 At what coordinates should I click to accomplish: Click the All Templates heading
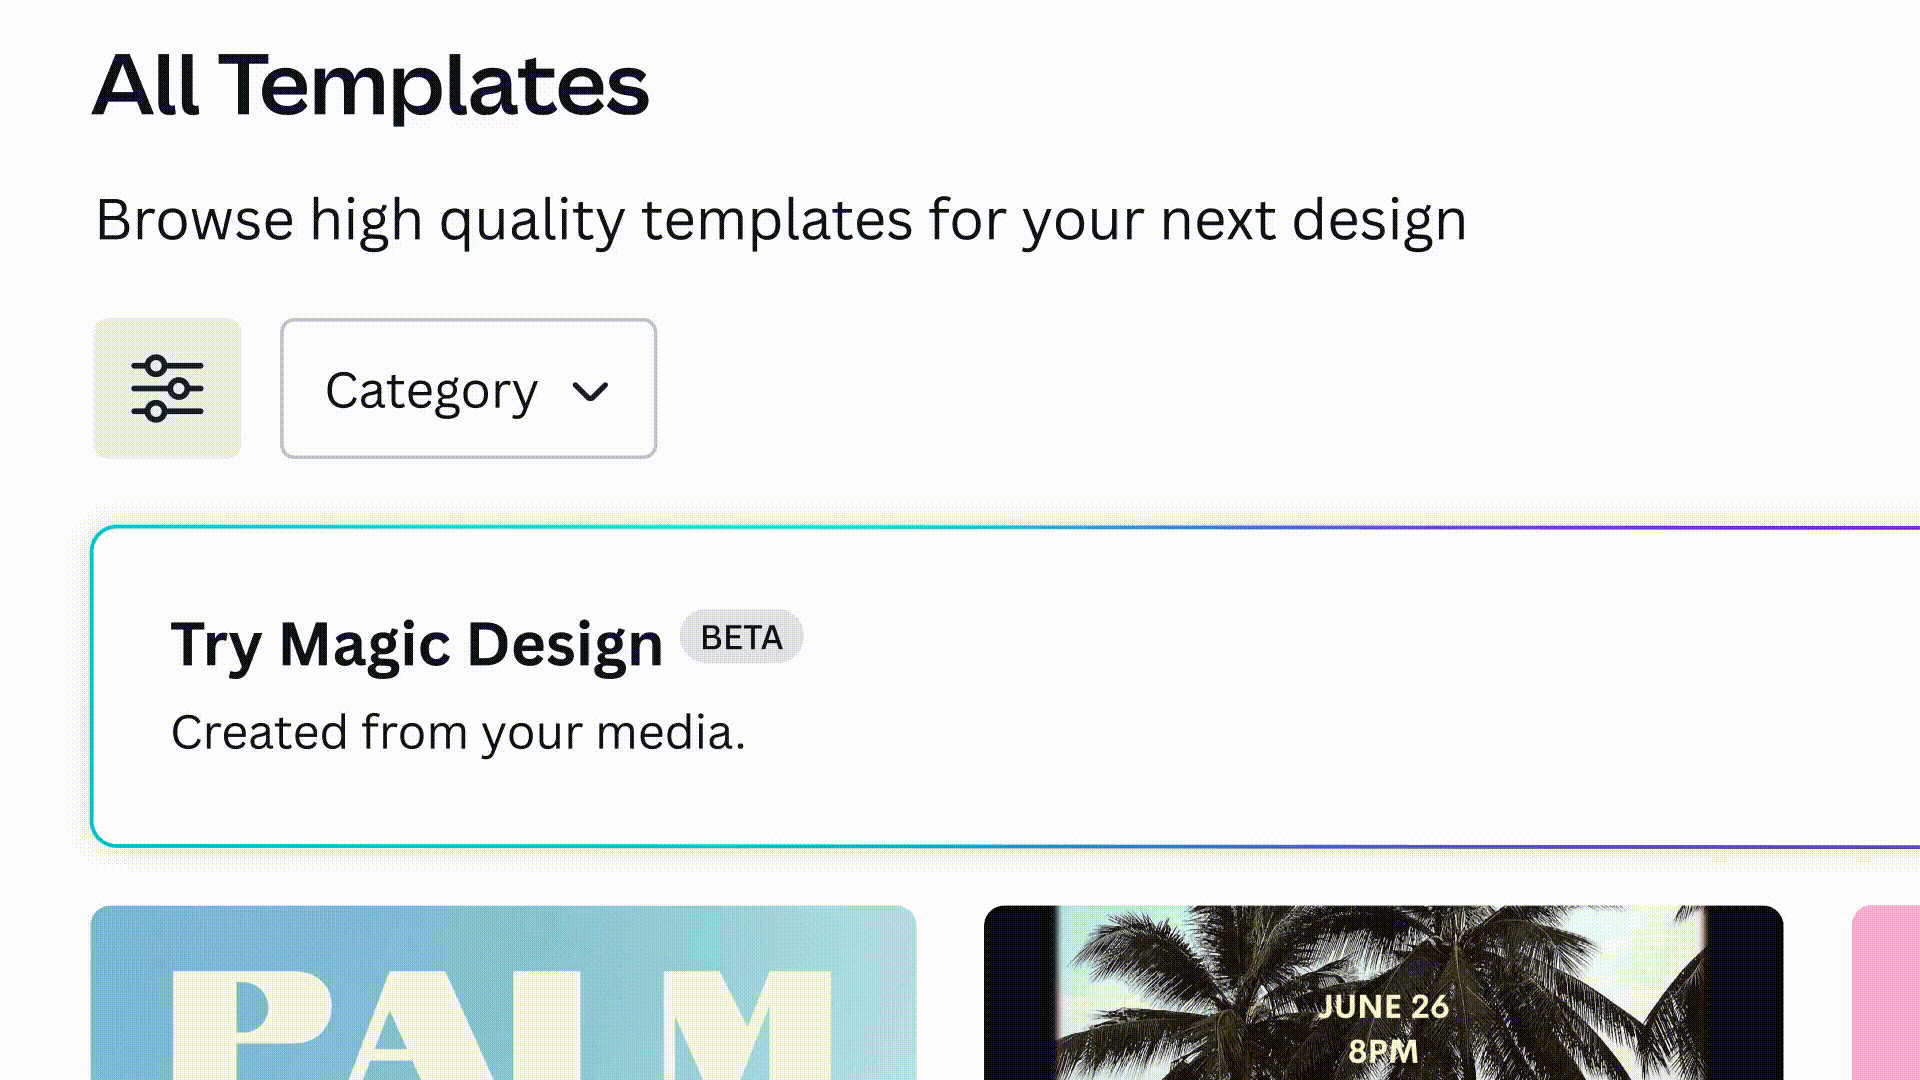[371, 86]
